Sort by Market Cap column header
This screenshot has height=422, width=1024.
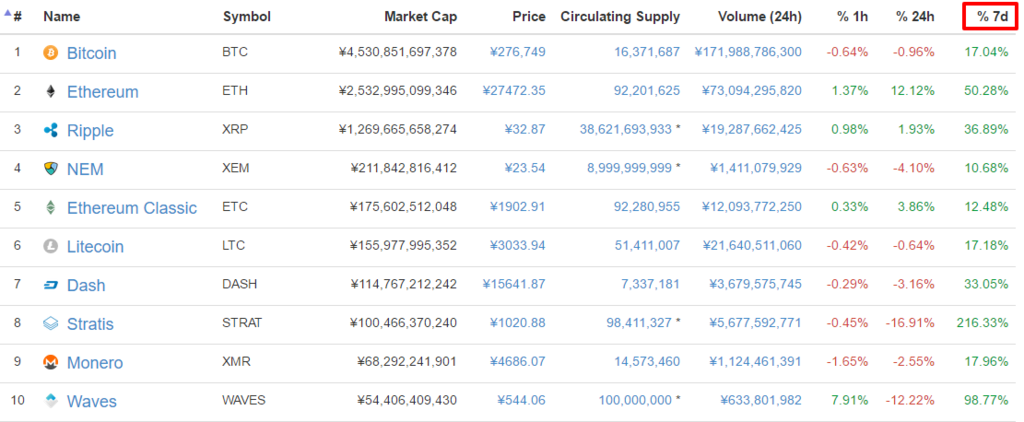pyautogui.click(x=421, y=17)
